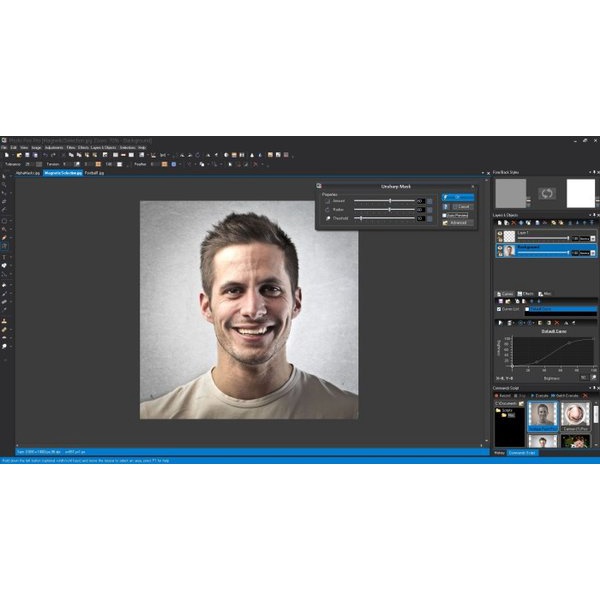Image resolution: width=600 pixels, height=600 pixels.
Task: Click the browse folder icon beside C:\Documents path
Action: coord(521,403)
